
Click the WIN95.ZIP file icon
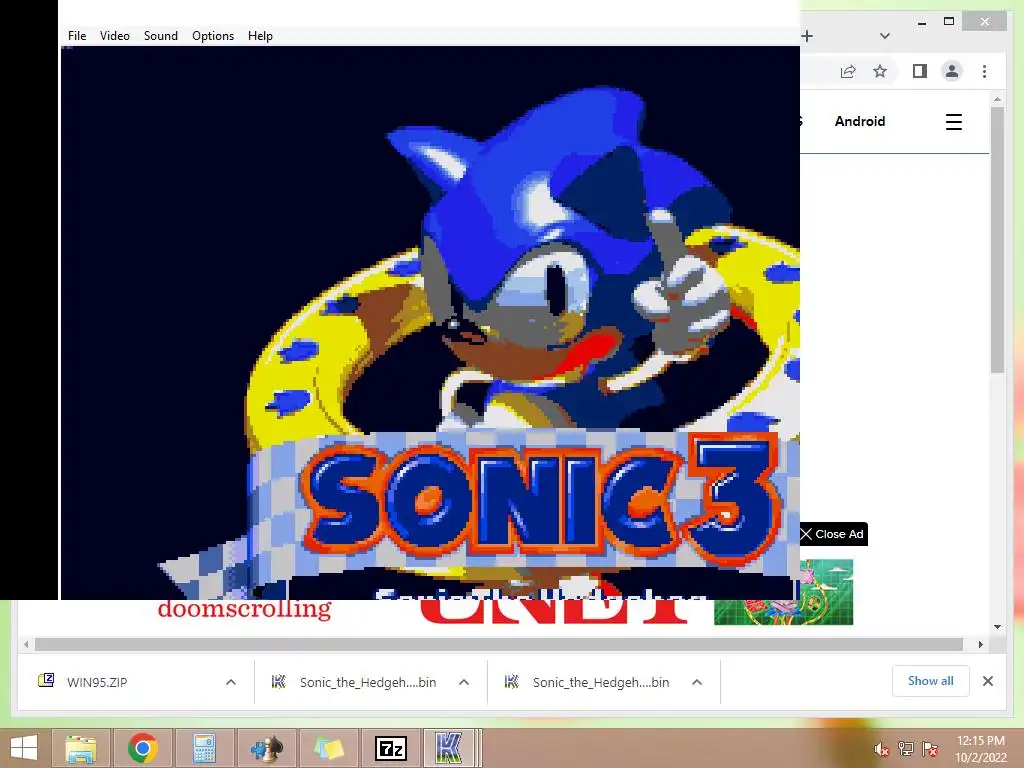click(46, 681)
